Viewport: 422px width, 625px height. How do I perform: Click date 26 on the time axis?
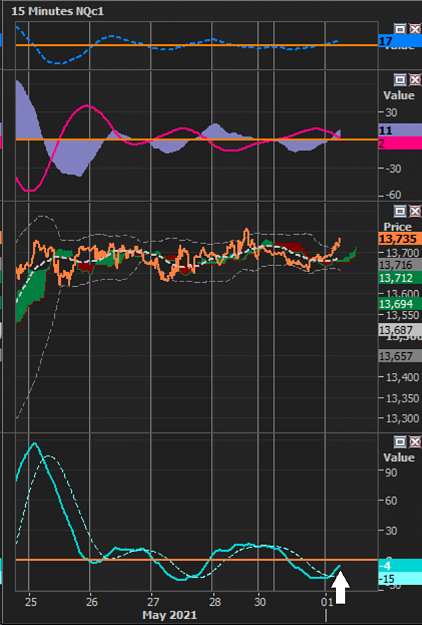(92, 602)
